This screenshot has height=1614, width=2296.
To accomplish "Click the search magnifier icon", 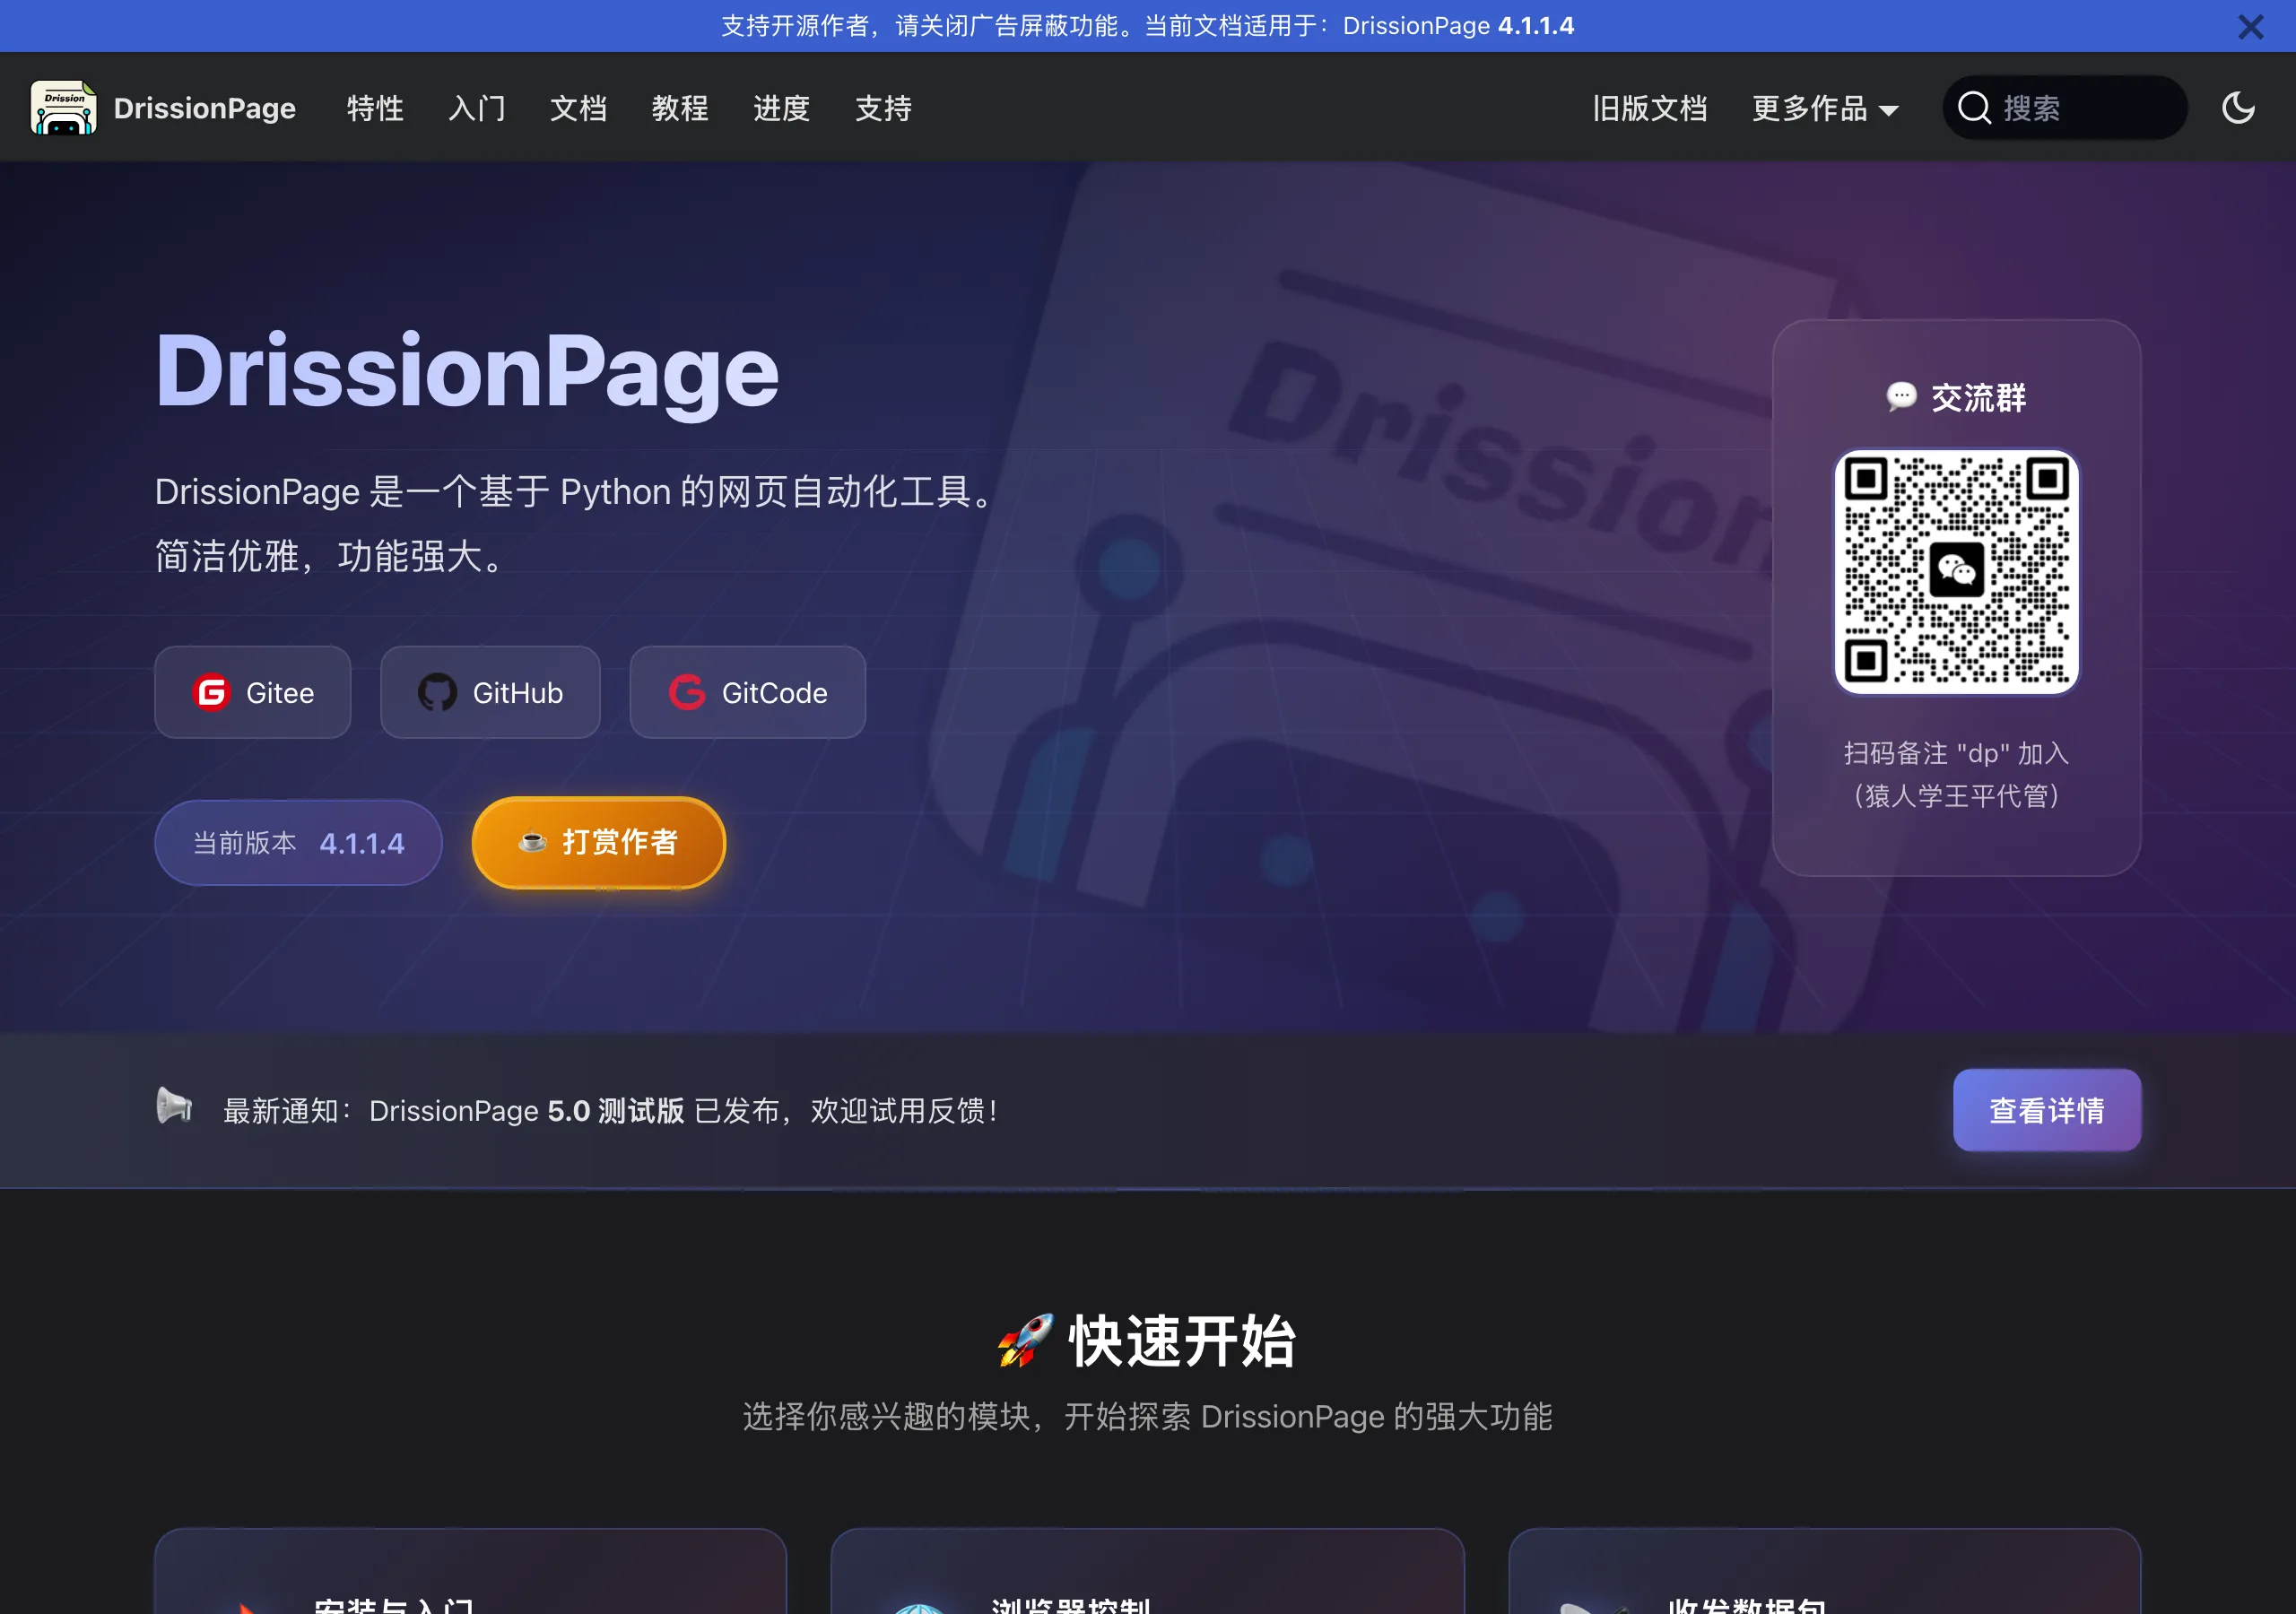I will click(1974, 108).
